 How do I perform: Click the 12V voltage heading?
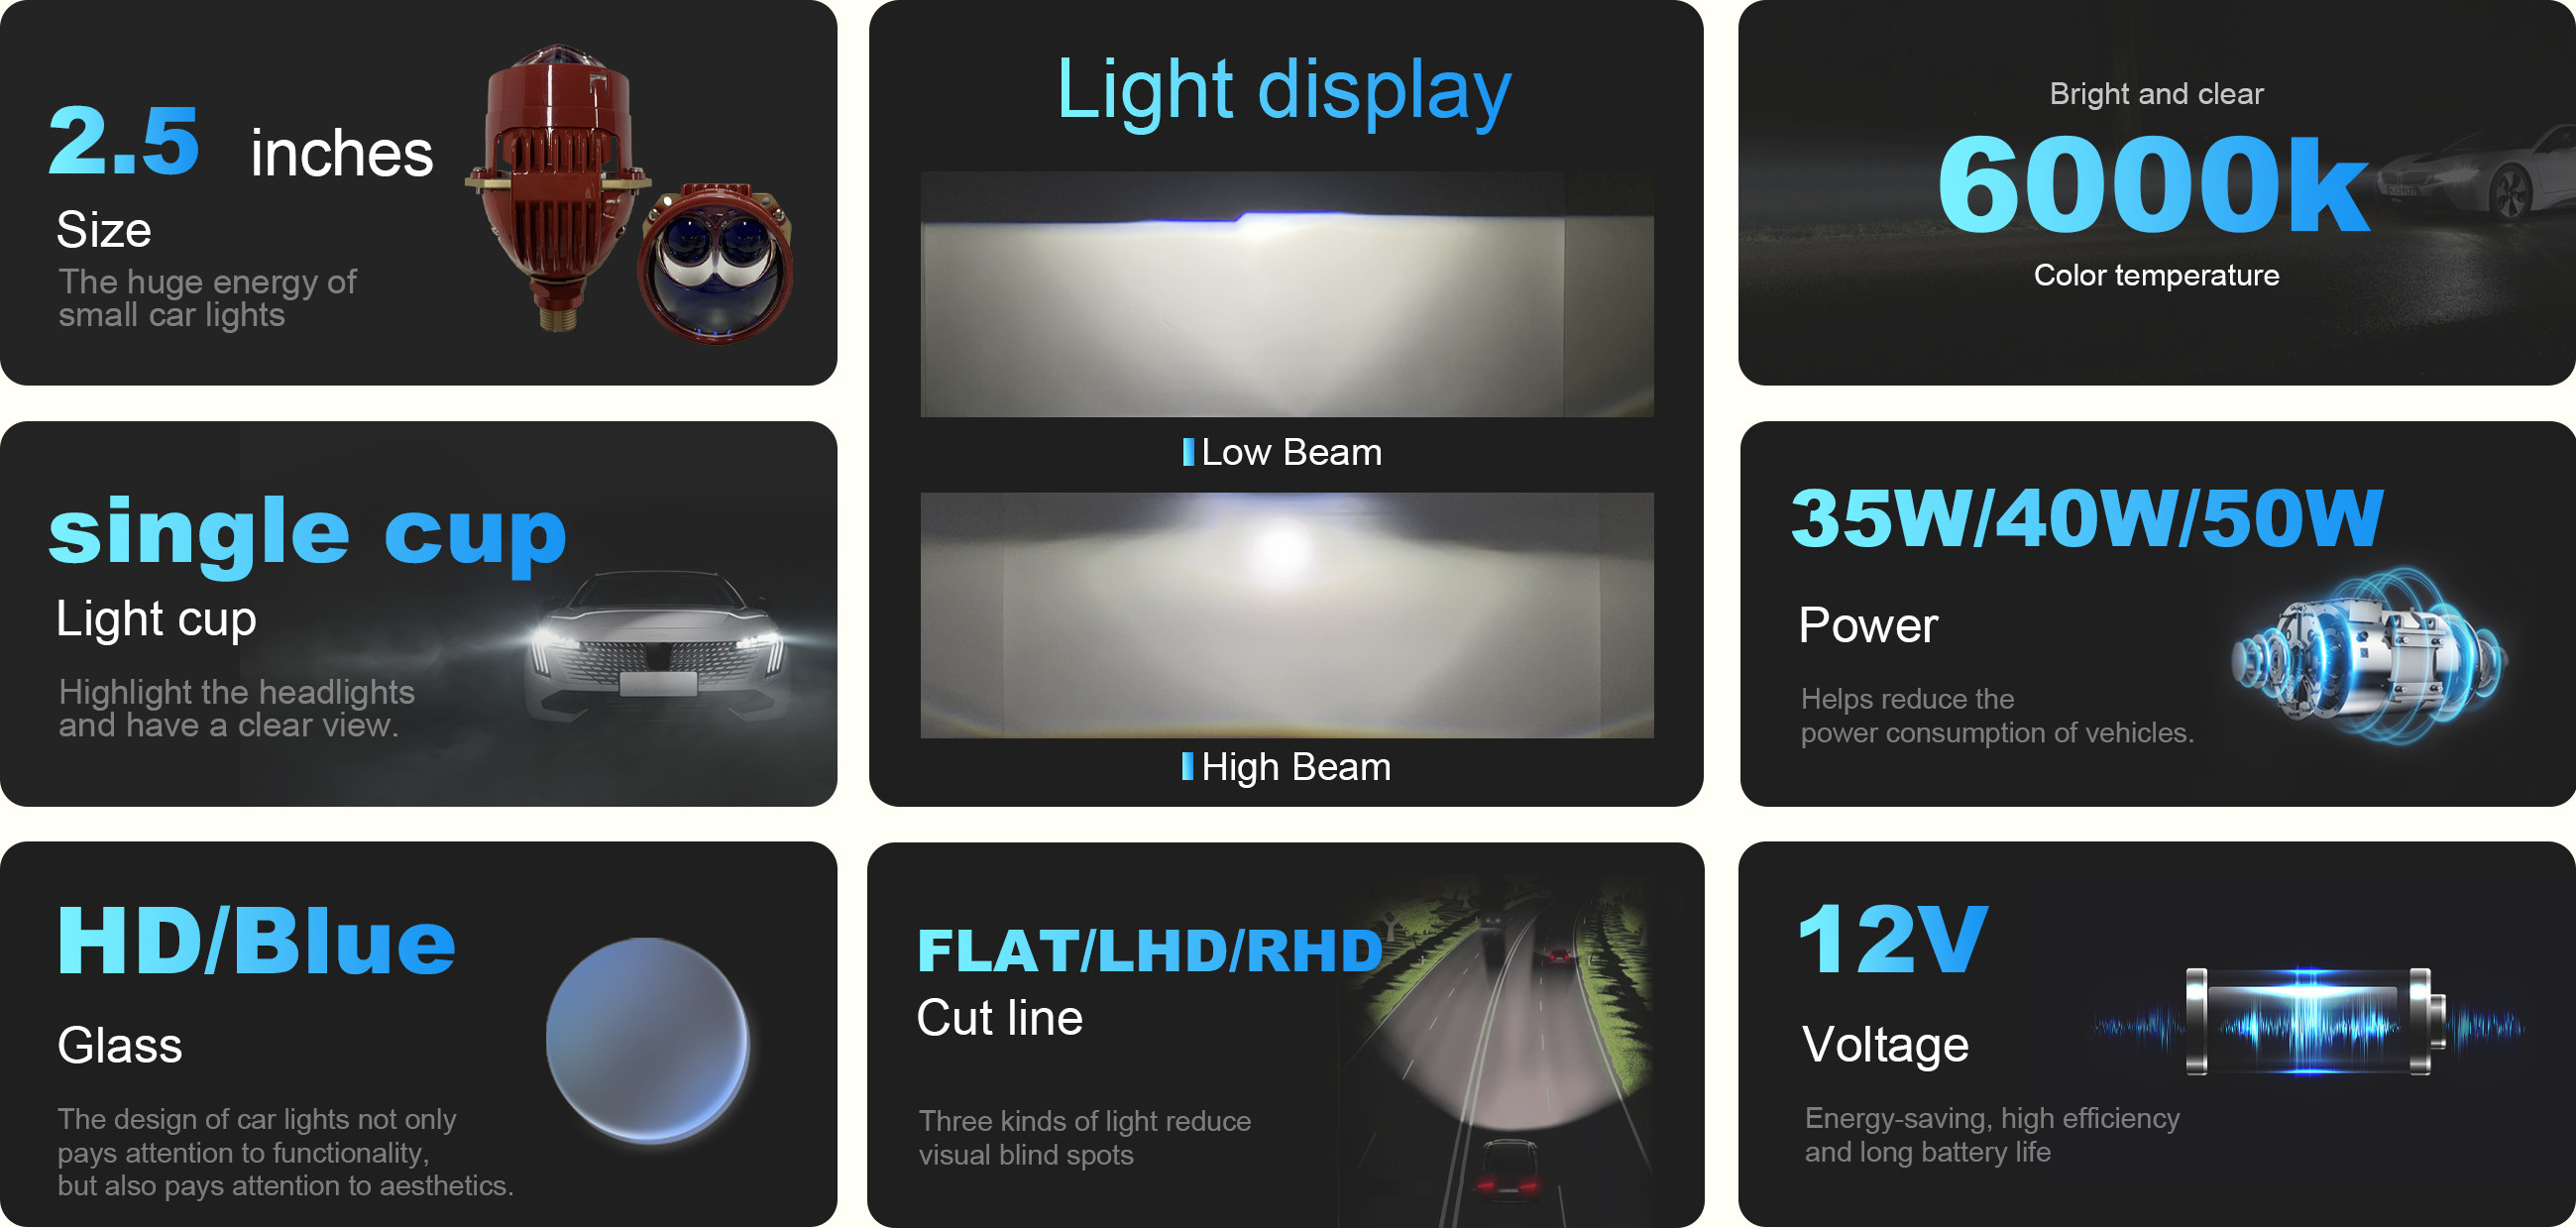click(x=1892, y=939)
